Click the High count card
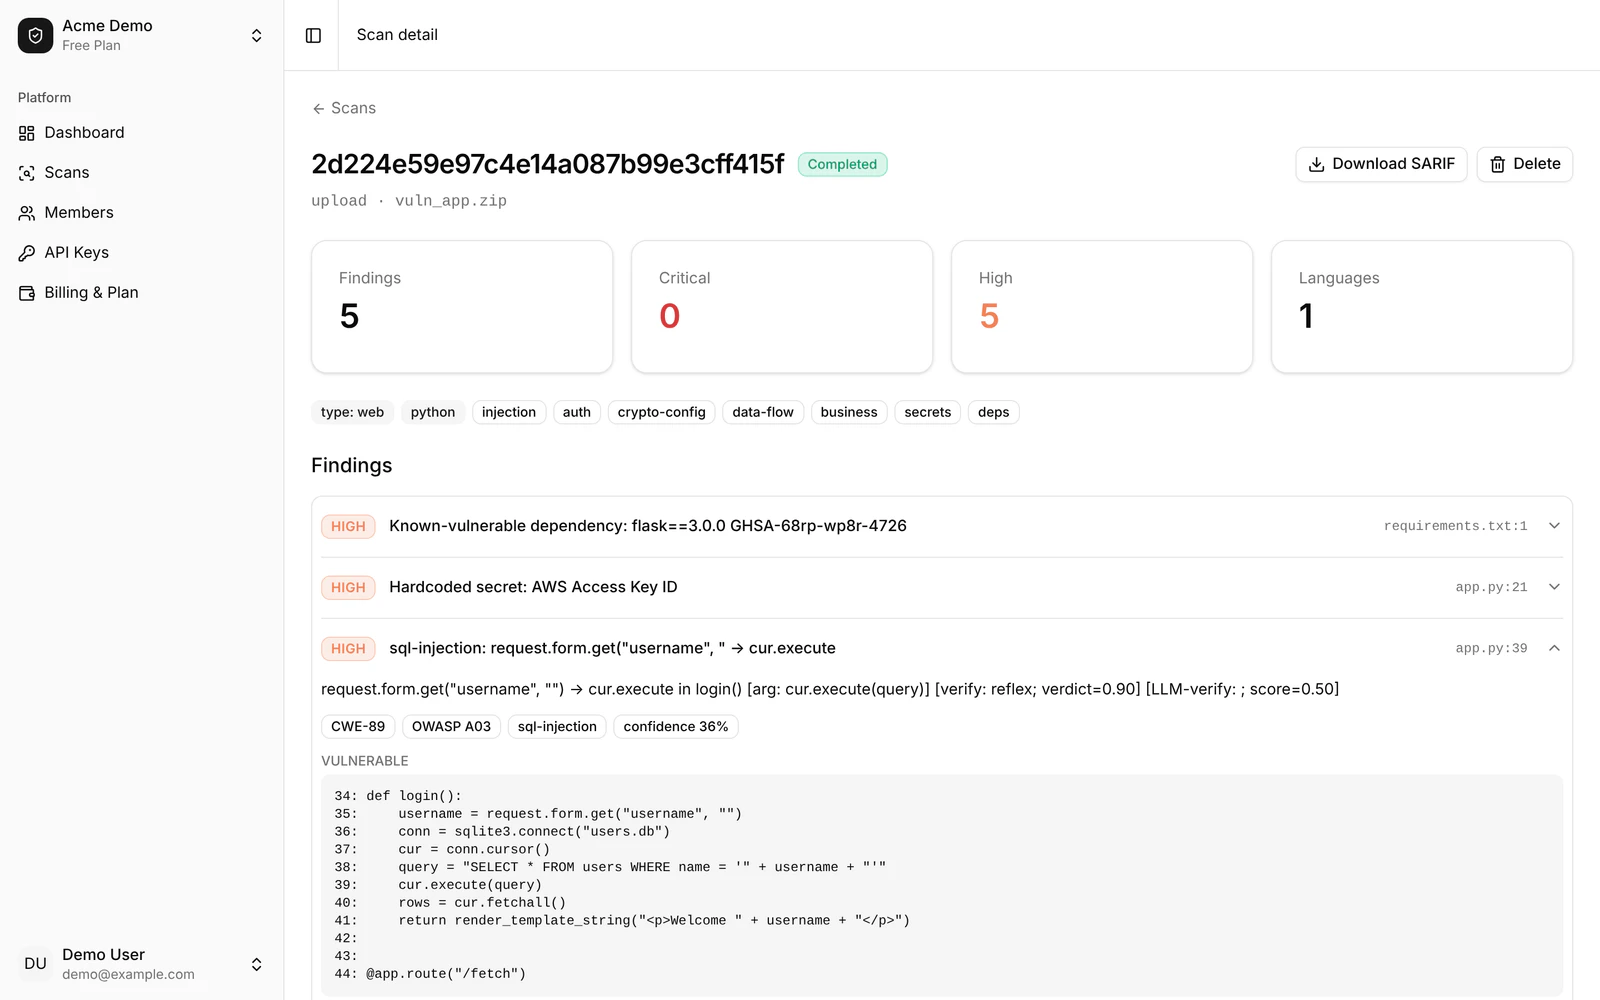 pyautogui.click(x=1102, y=307)
